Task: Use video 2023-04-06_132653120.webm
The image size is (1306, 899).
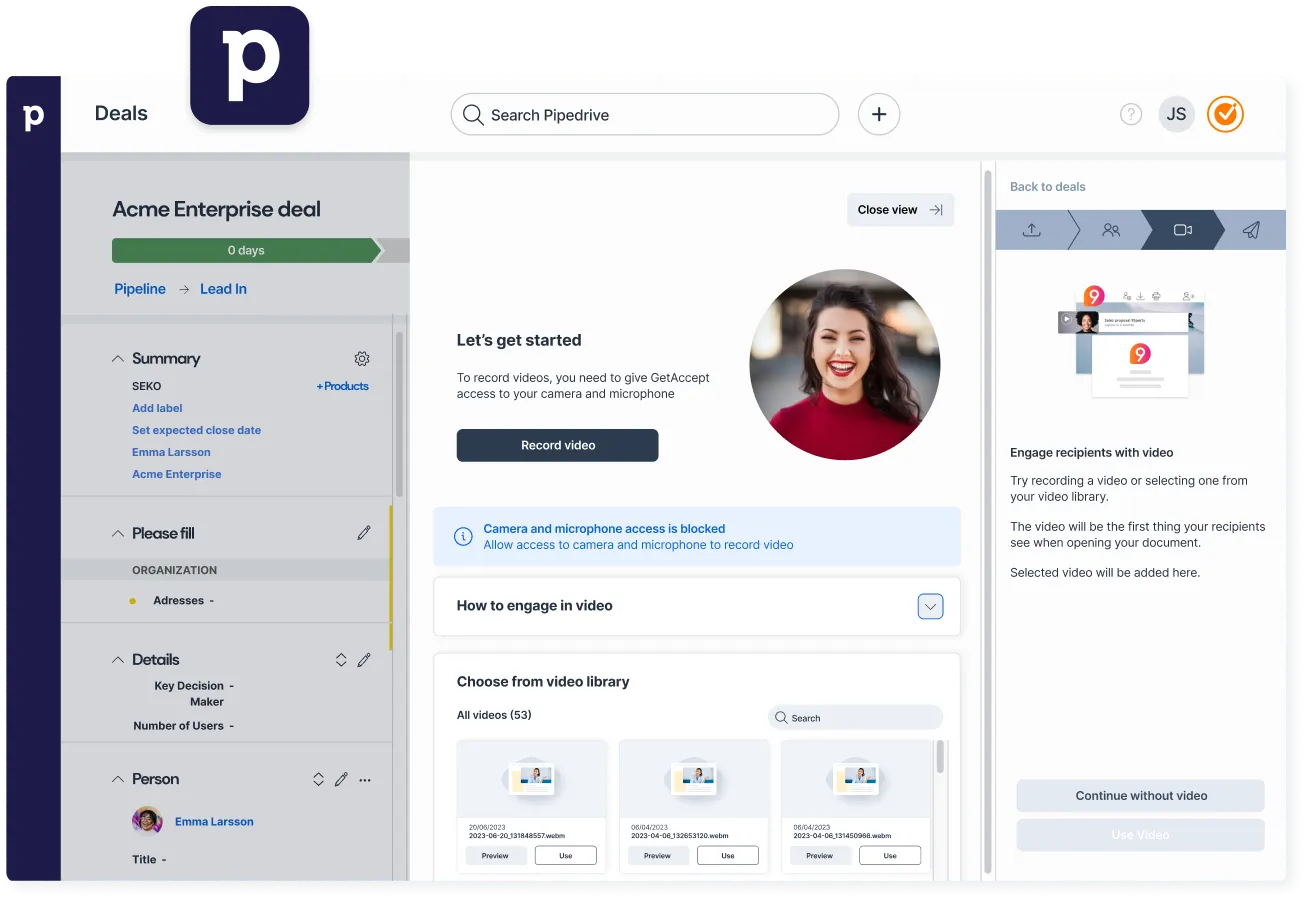Action: (727, 856)
